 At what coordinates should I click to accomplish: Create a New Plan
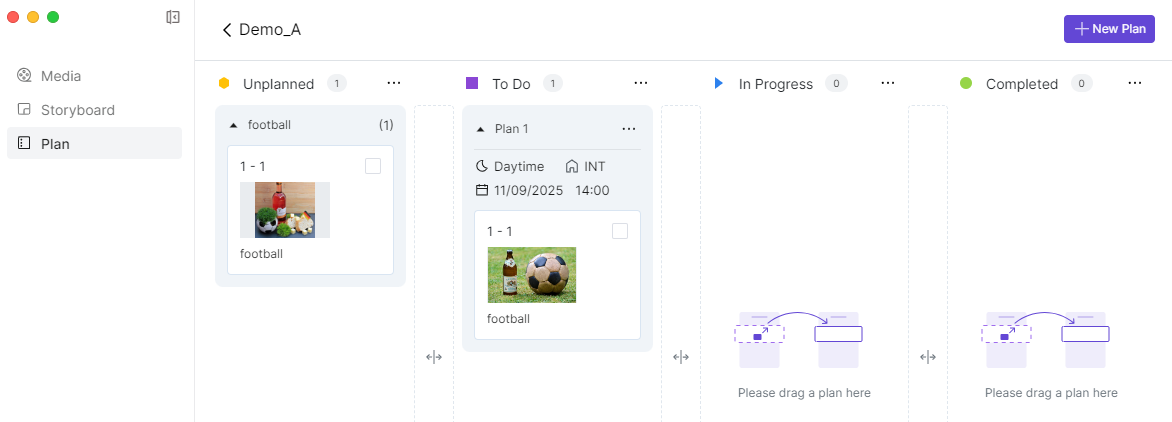[1109, 29]
